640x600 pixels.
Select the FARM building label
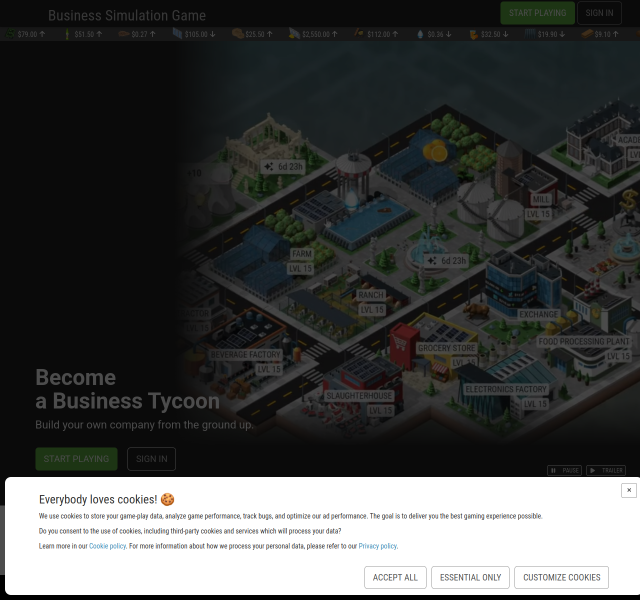click(x=302, y=254)
